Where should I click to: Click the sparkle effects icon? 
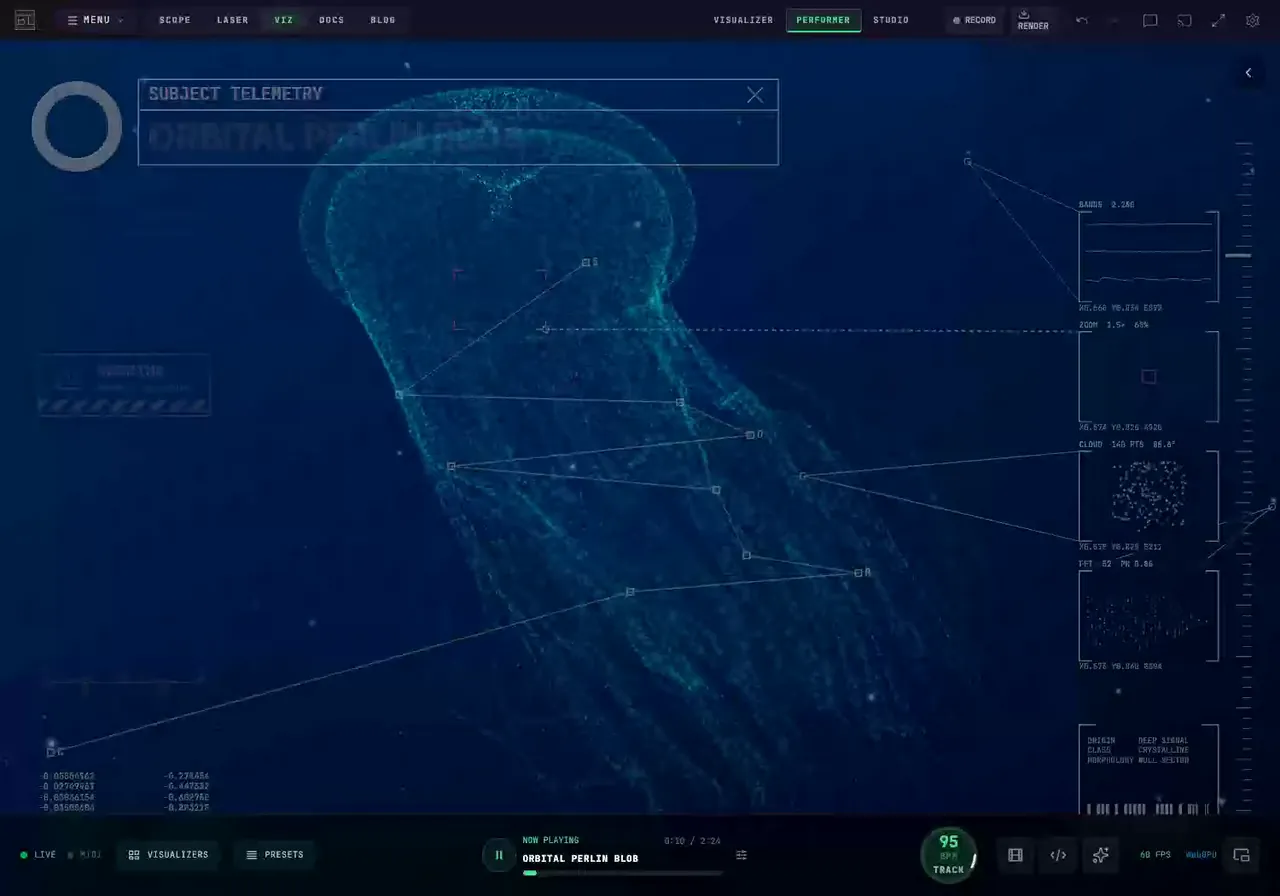tap(1101, 855)
